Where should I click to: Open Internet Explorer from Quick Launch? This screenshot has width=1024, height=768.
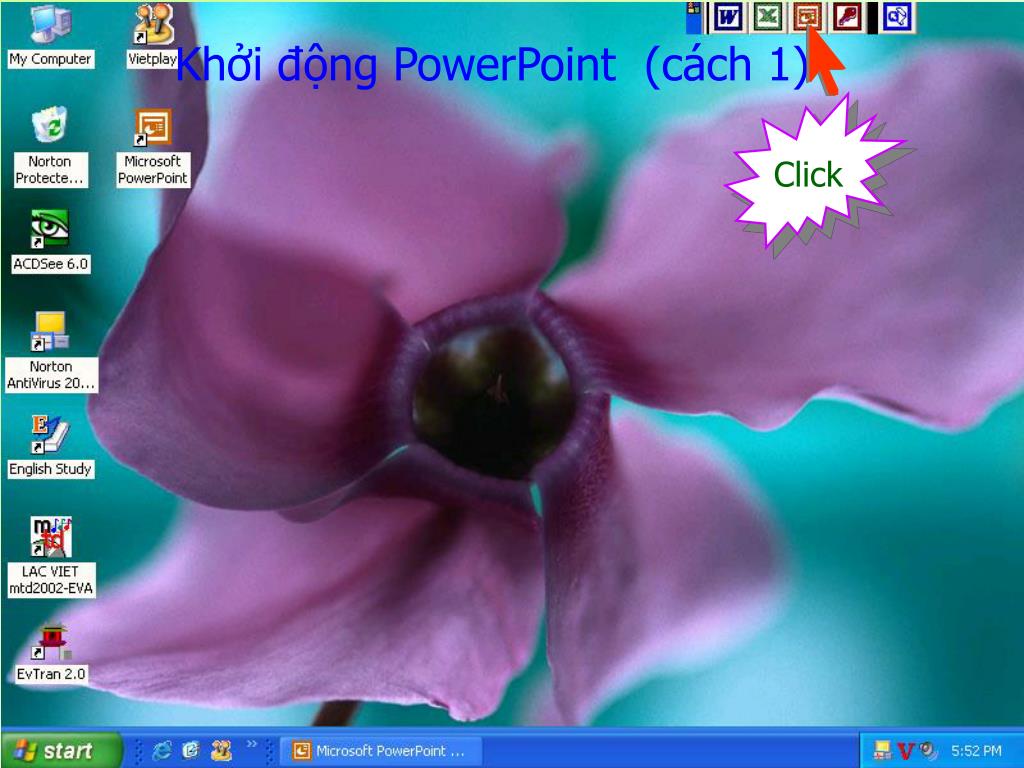(x=161, y=750)
